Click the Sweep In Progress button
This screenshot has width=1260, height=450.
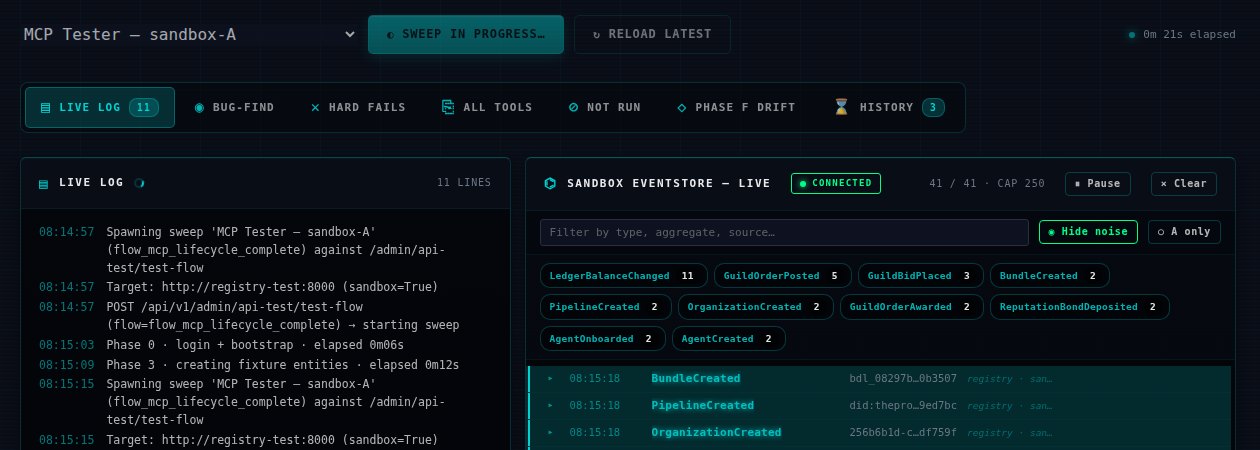point(466,34)
